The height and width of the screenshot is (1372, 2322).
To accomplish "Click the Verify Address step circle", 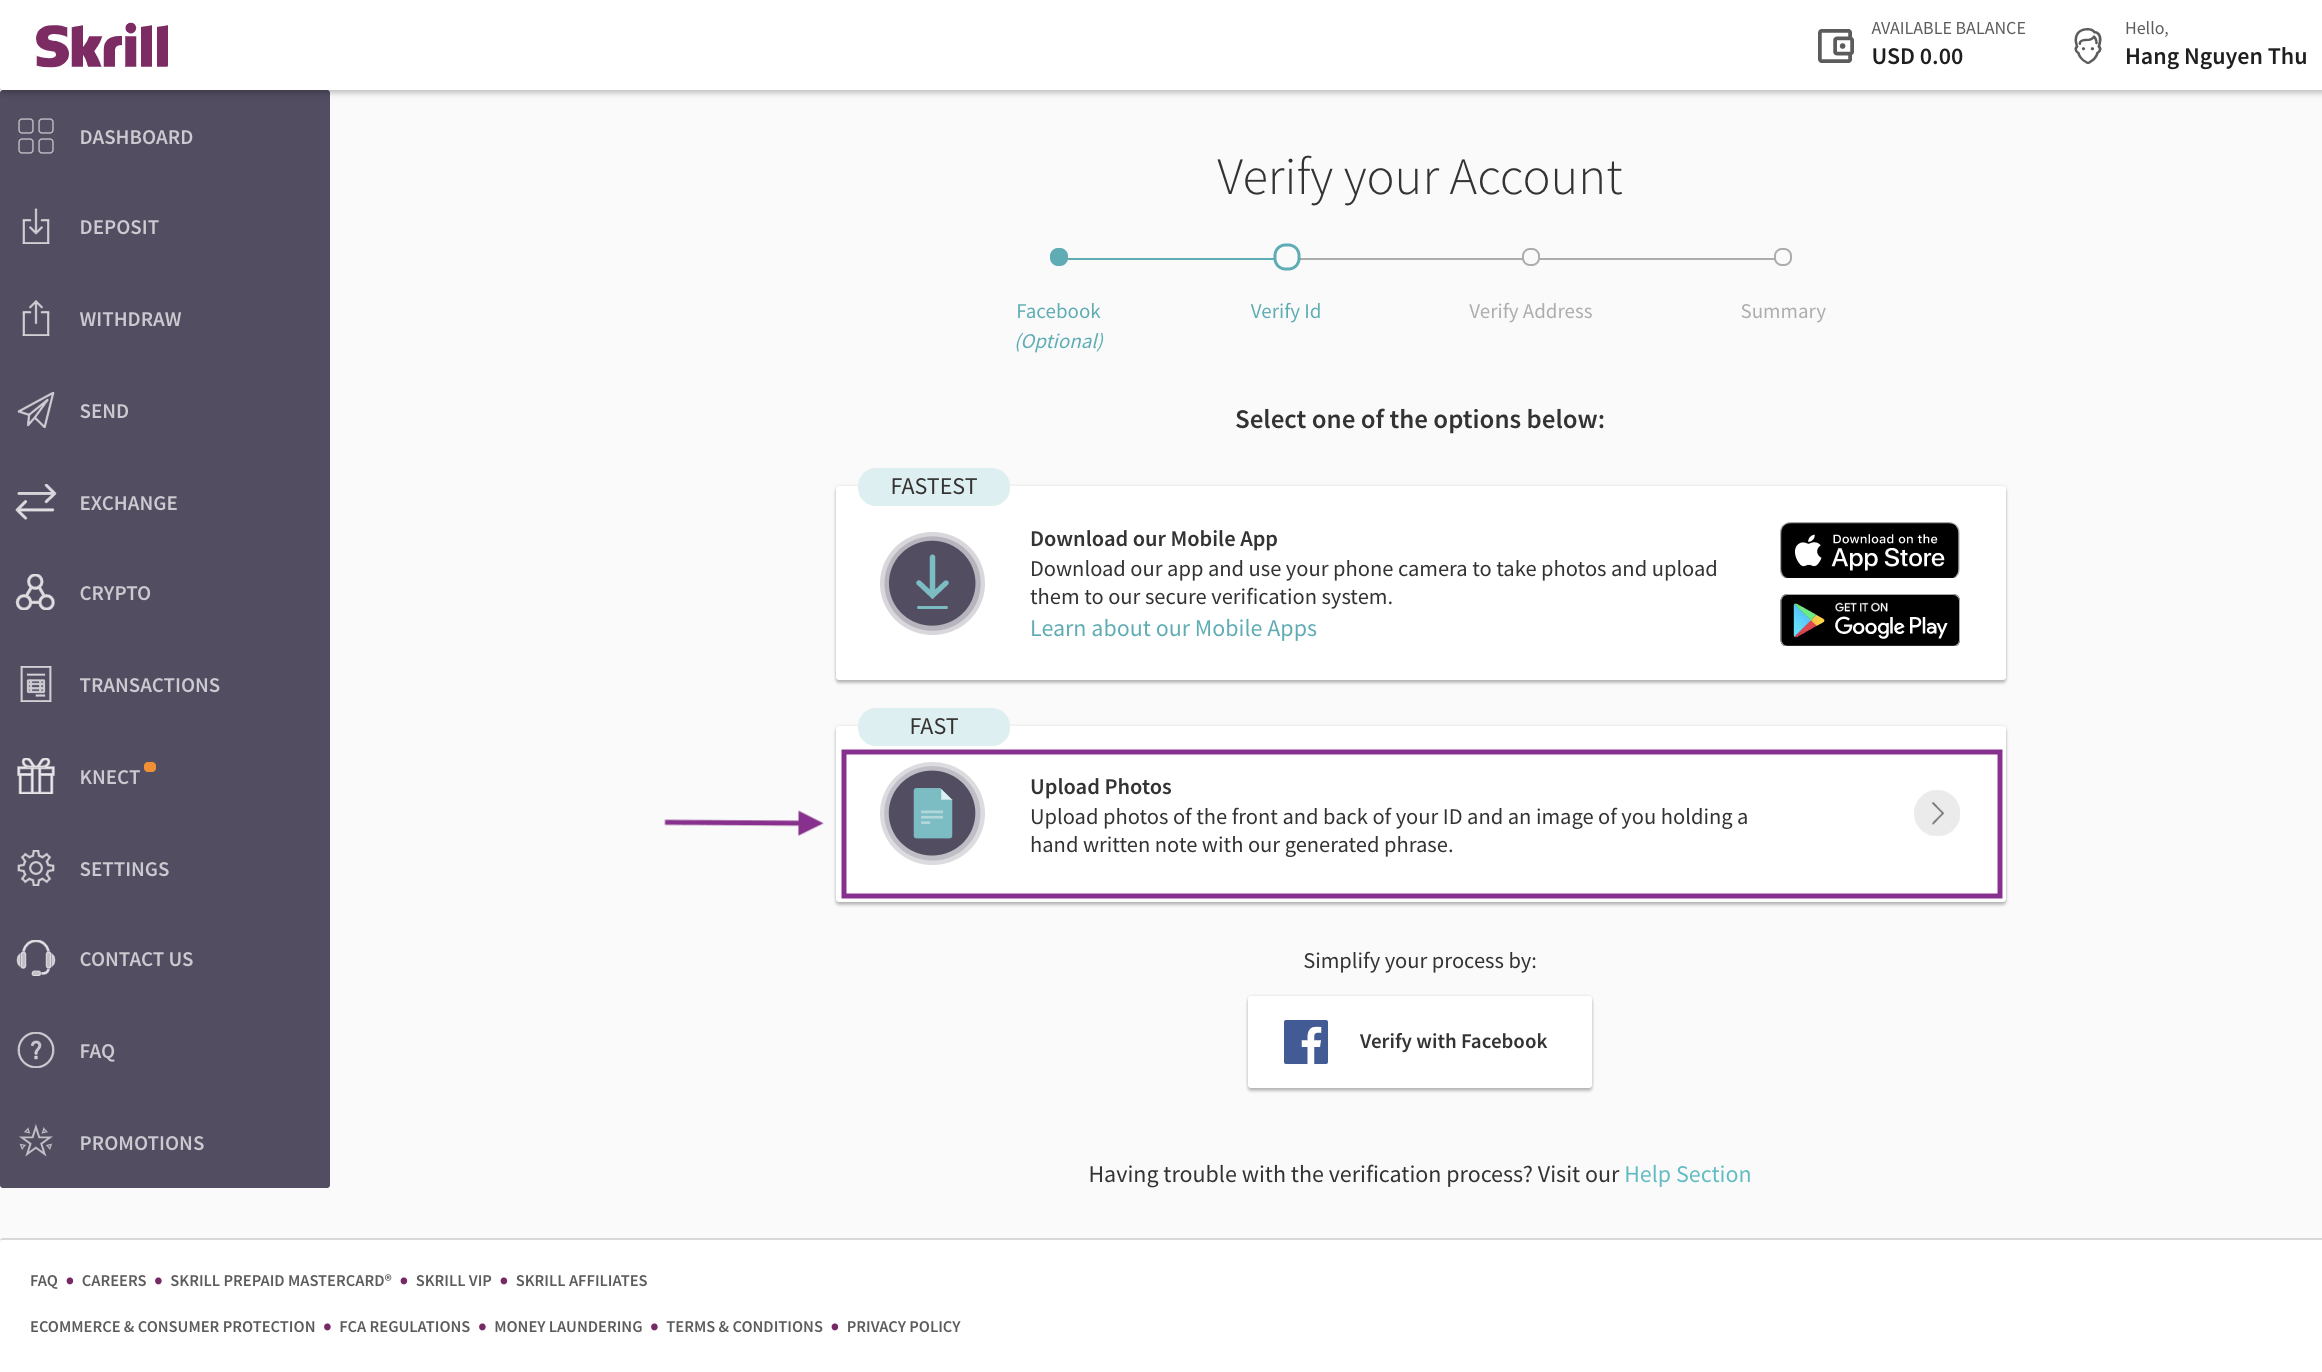I will pos(1530,257).
